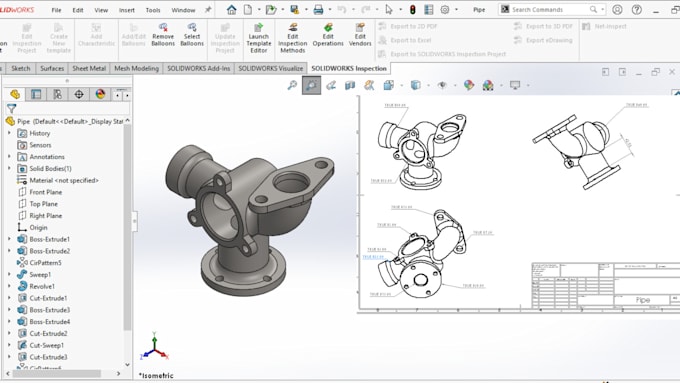Image resolution: width=680 pixels, height=383 pixels.
Task: Click the filter funnel icon in the feature tree
Action: coord(12,108)
